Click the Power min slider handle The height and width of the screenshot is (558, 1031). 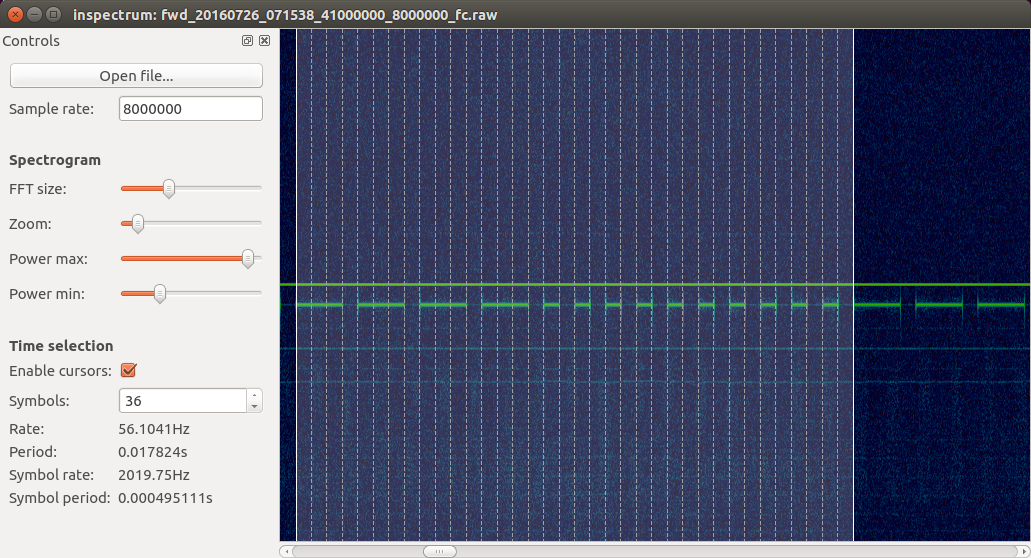(160, 294)
